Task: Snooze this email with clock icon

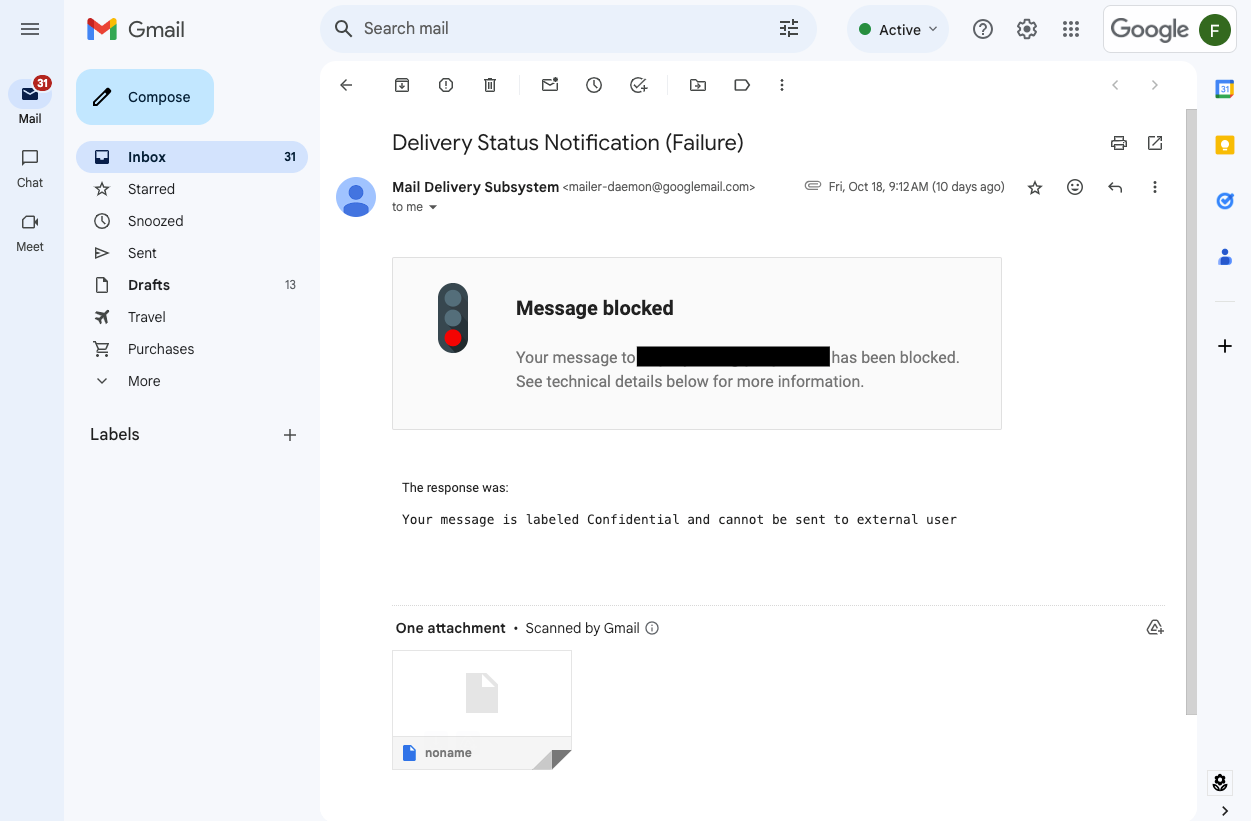Action: [594, 85]
